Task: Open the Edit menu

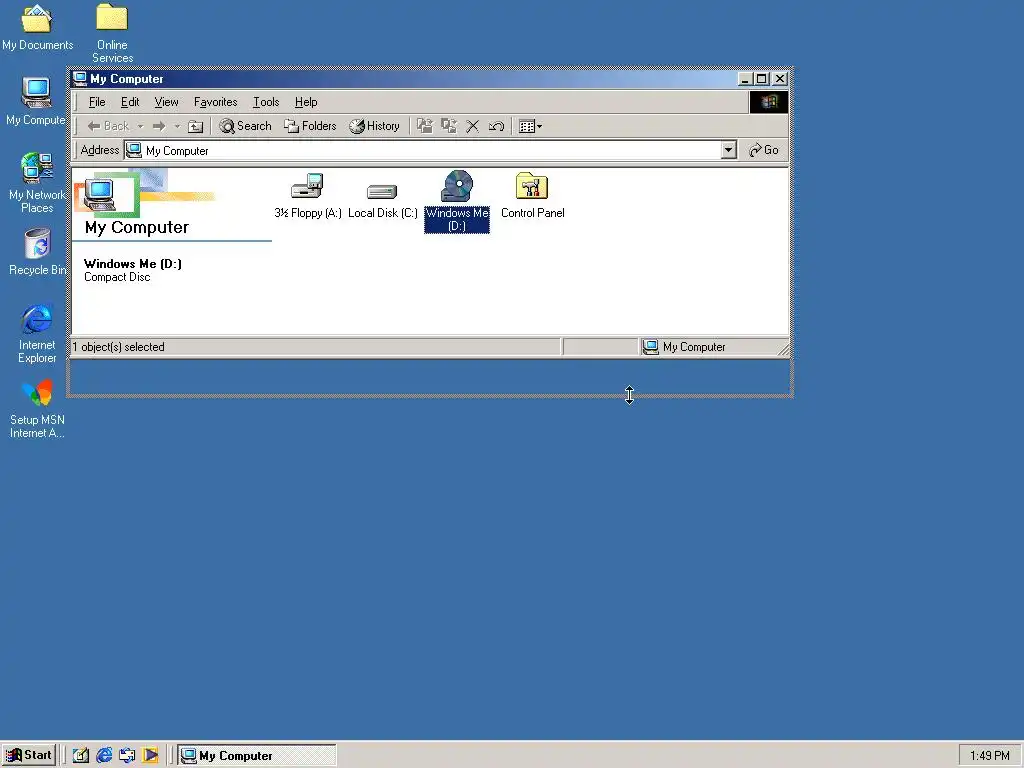Action: pyautogui.click(x=130, y=102)
